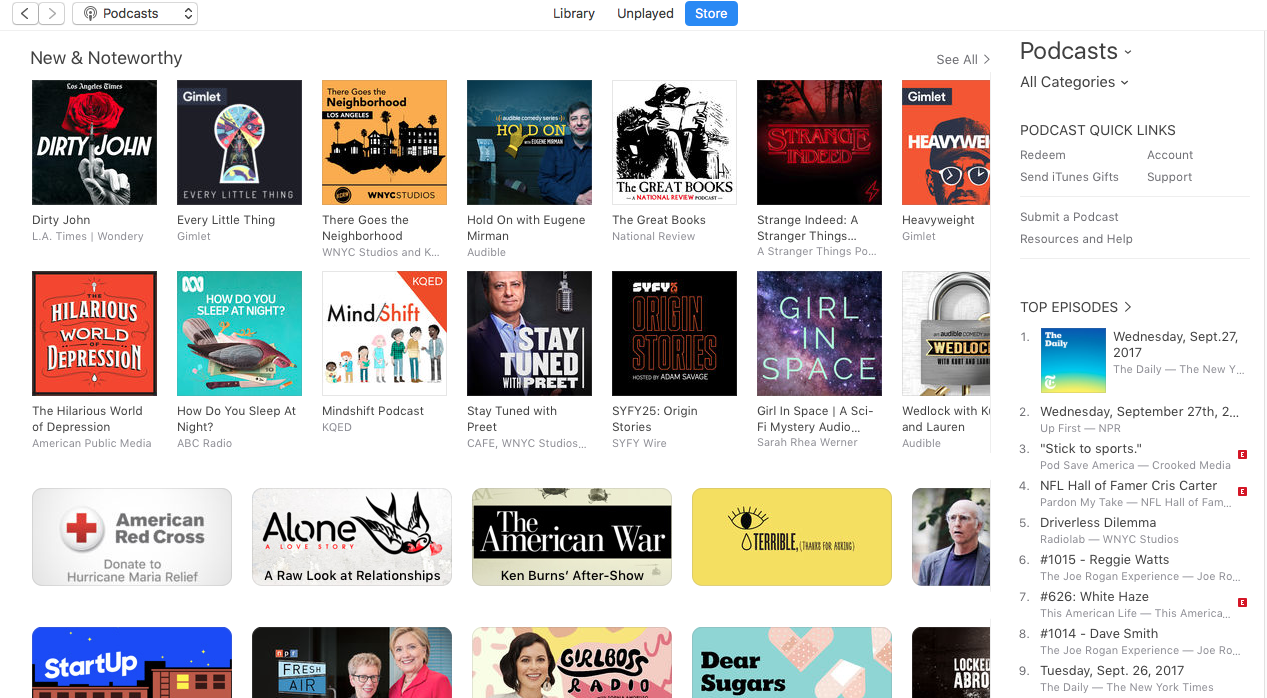
Task: Open the Wedlock podcast artwork
Action: coord(946,333)
